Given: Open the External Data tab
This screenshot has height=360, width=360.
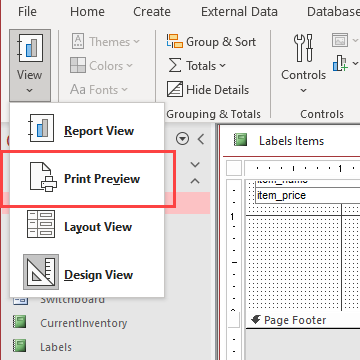Looking at the screenshot, I should coord(239,12).
